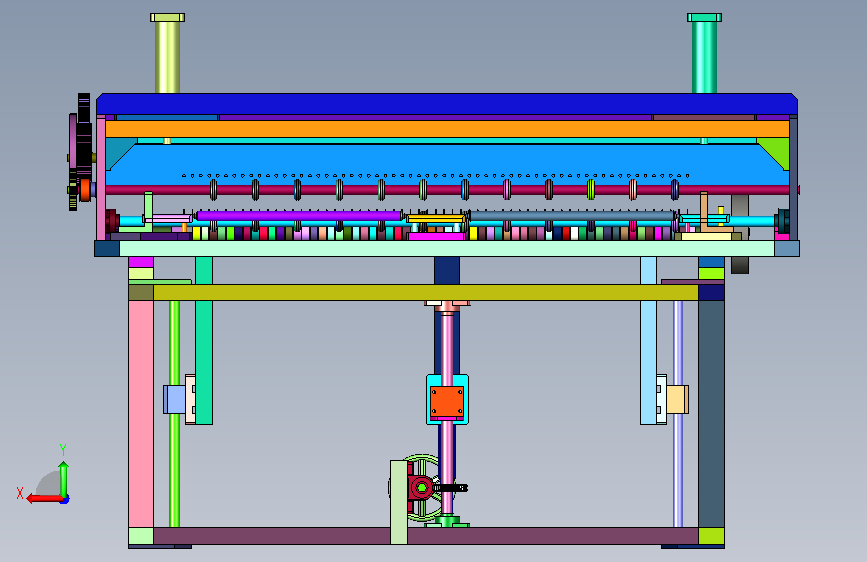Click the red X label of the triad
The image size is (867, 562).
click(x=20, y=493)
